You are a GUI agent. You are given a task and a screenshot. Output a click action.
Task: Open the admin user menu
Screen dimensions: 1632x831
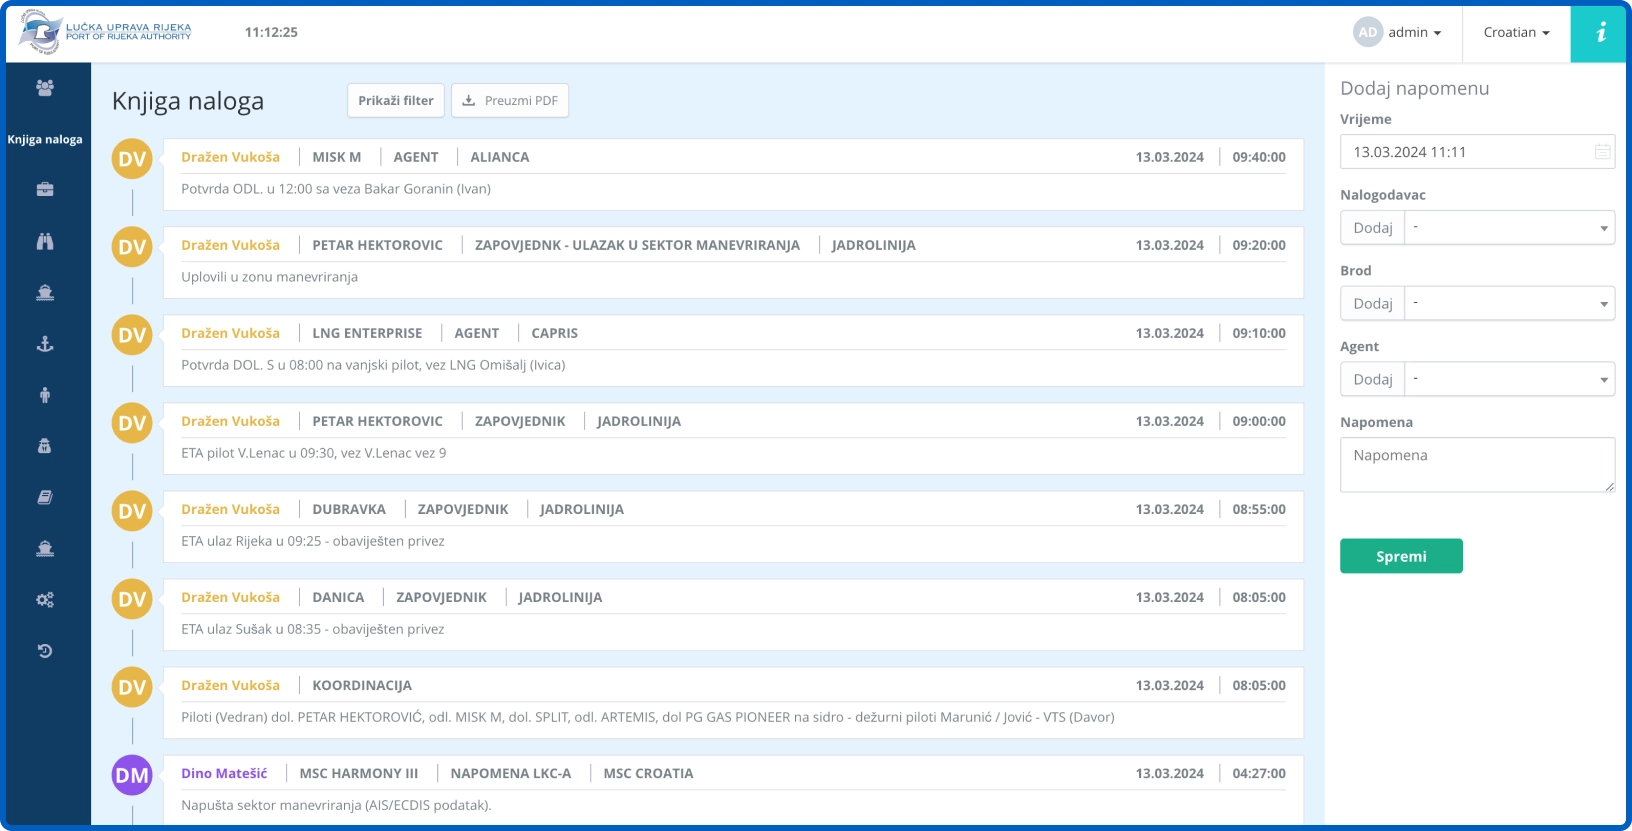pyautogui.click(x=1399, y=33)
